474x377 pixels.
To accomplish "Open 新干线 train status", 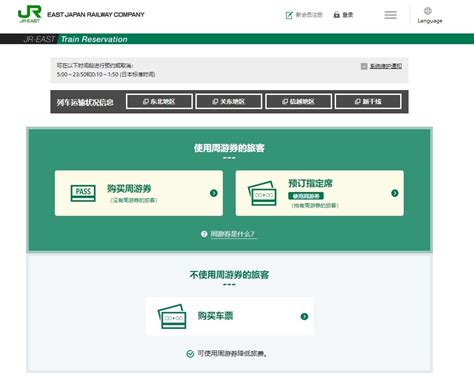I will click(x=368, y=101).
